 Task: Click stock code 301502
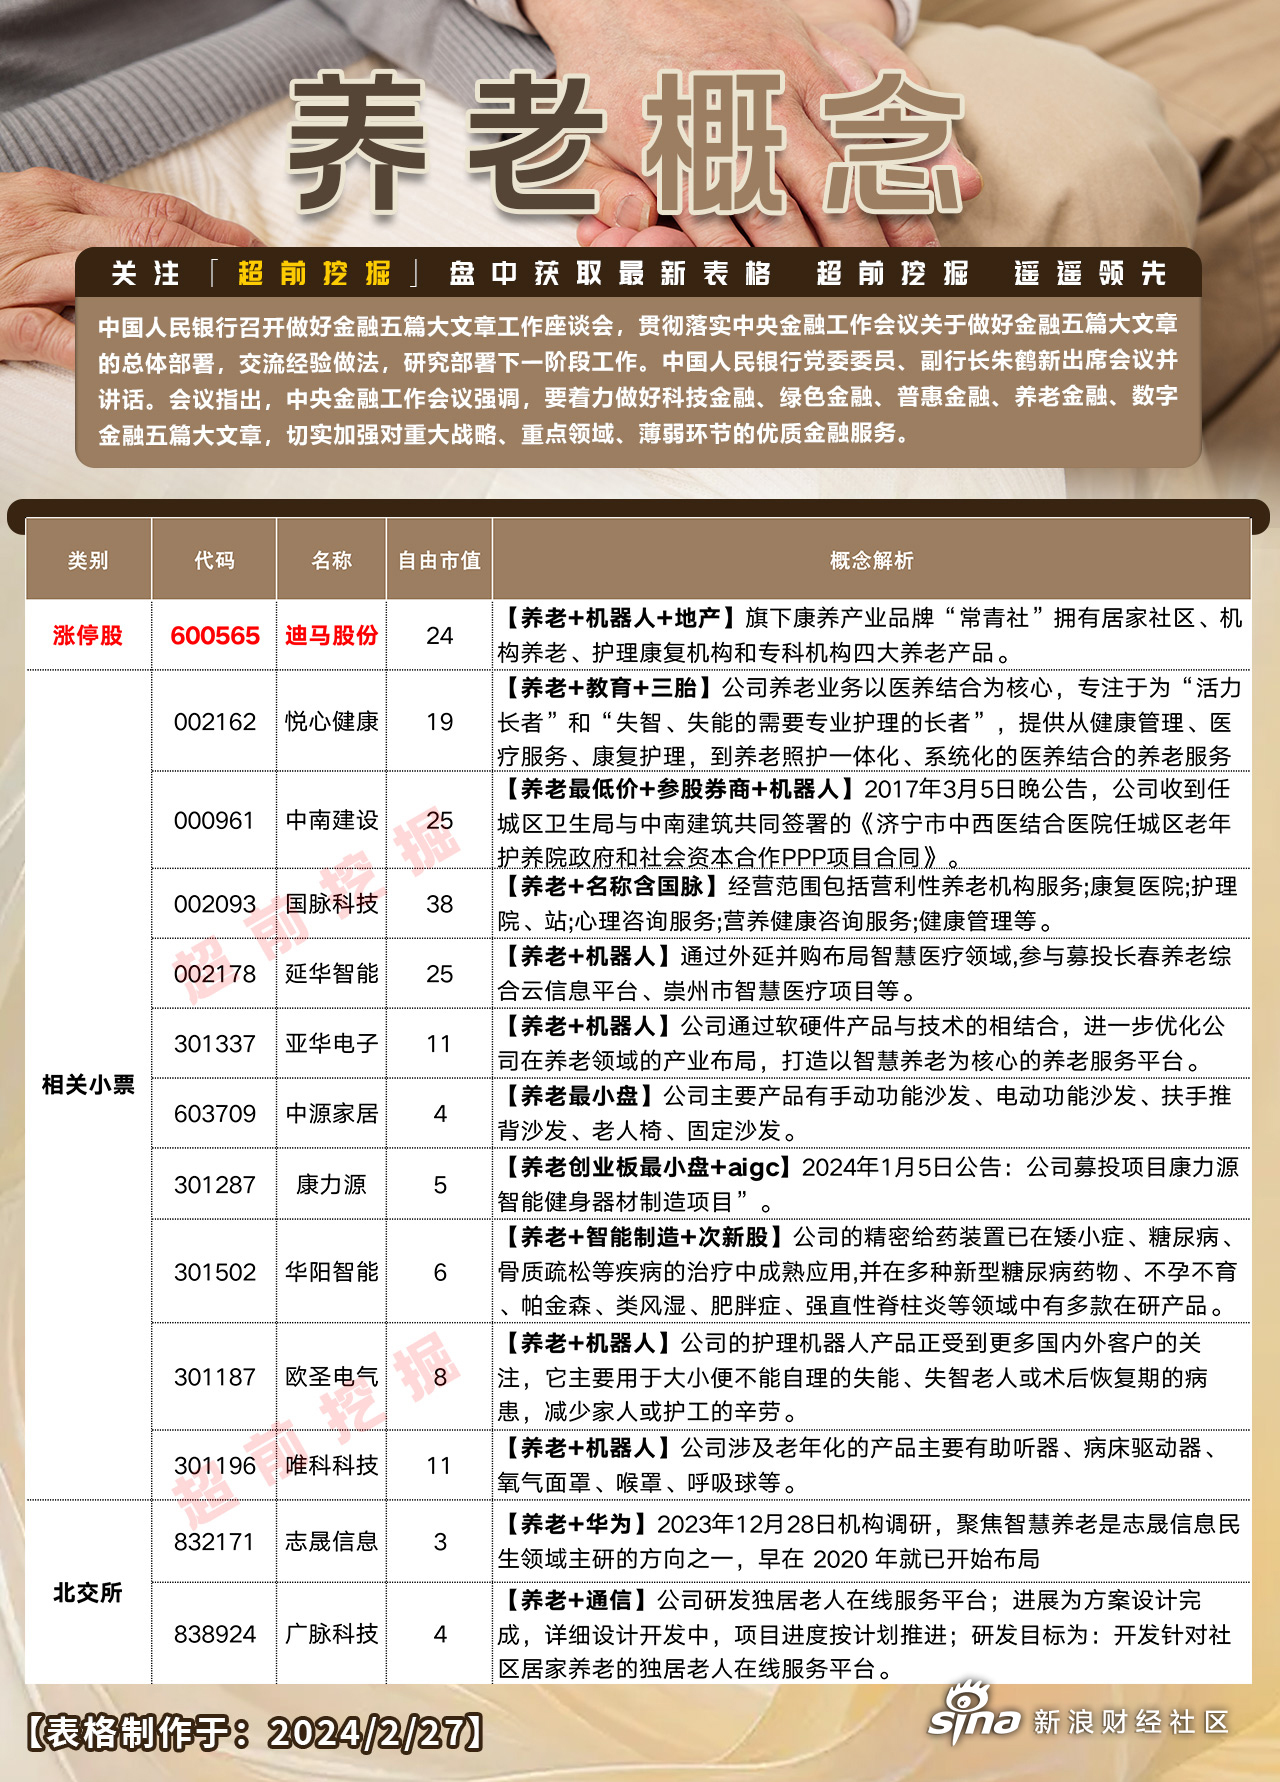[214, 1272]
